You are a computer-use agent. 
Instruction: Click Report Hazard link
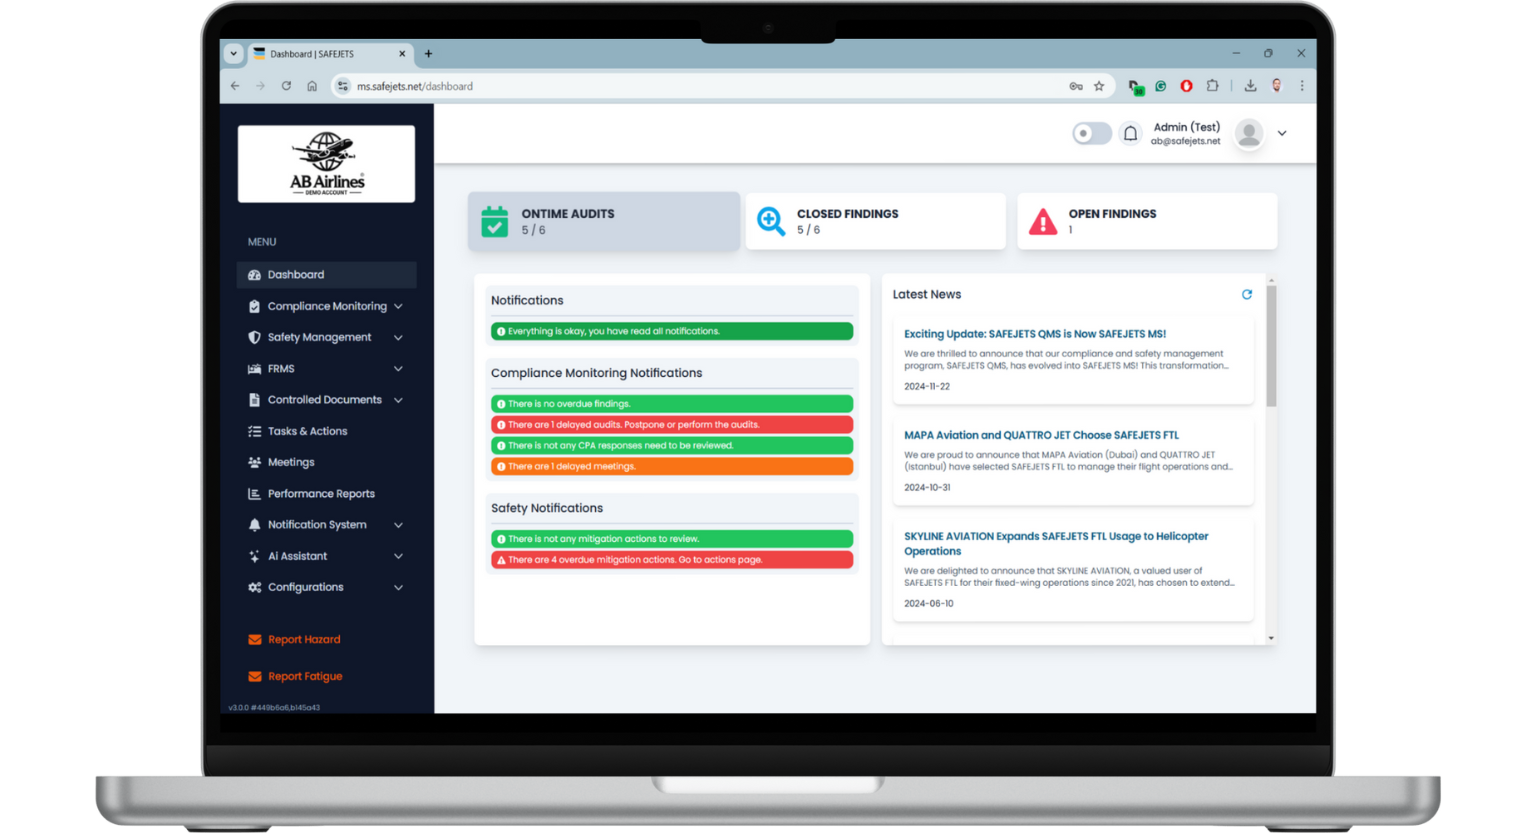304,639
